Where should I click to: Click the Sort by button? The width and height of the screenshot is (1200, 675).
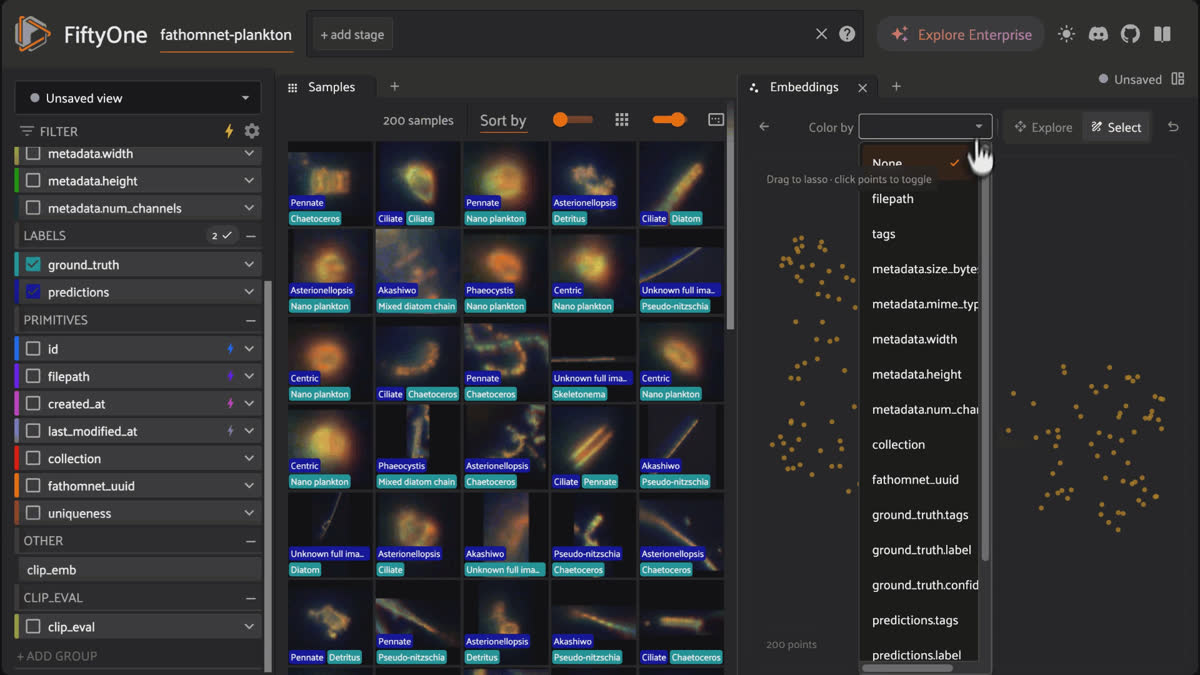point(503,121)
